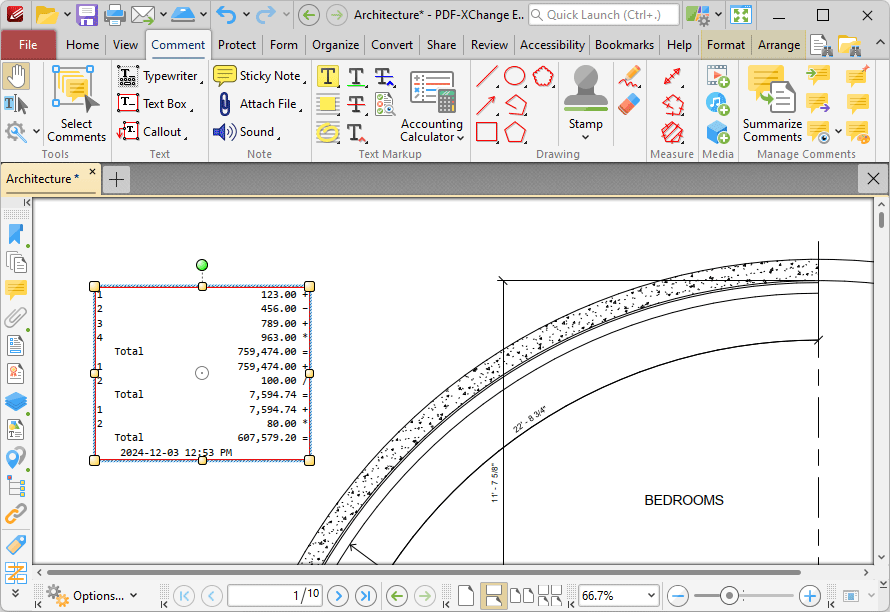890x612 pixels.
Task: Select the Eraser tool
Action: 629,104
